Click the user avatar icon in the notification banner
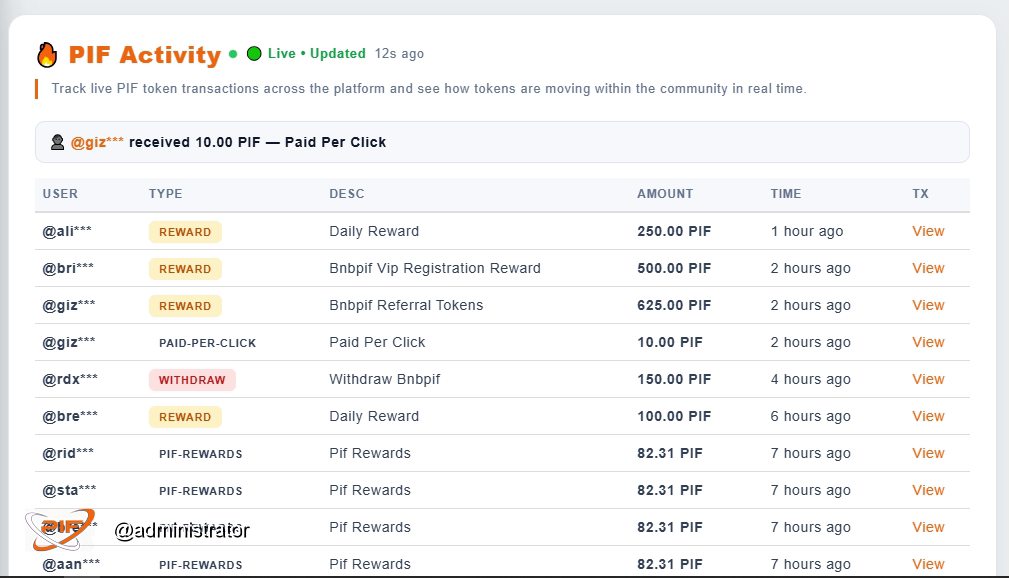The width and height of the screenshot is (1009, 578). pos(57,142)
